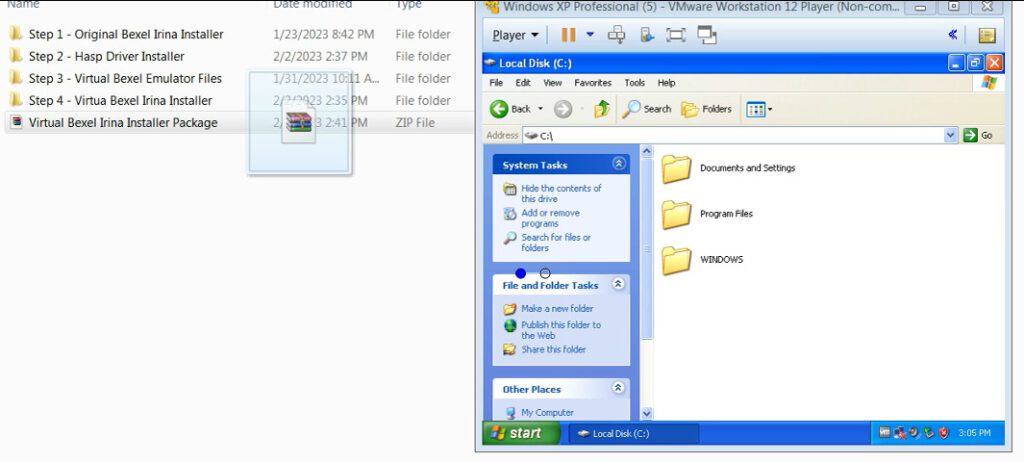
Task: Open the Edit menu in Local Disk window
Action: click(523, 83)
